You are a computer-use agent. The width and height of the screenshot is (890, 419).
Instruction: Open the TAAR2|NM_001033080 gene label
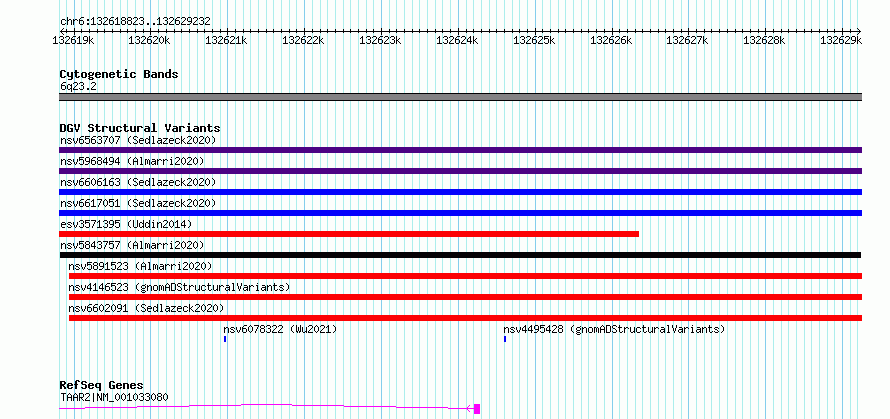(114, 397)
